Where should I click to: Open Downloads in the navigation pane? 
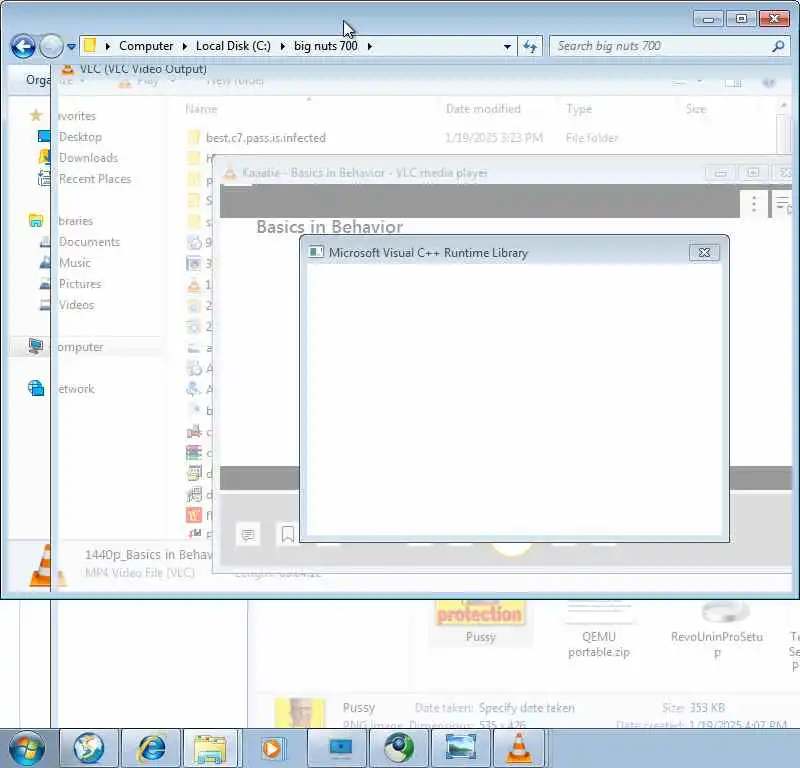click(88, 158)
